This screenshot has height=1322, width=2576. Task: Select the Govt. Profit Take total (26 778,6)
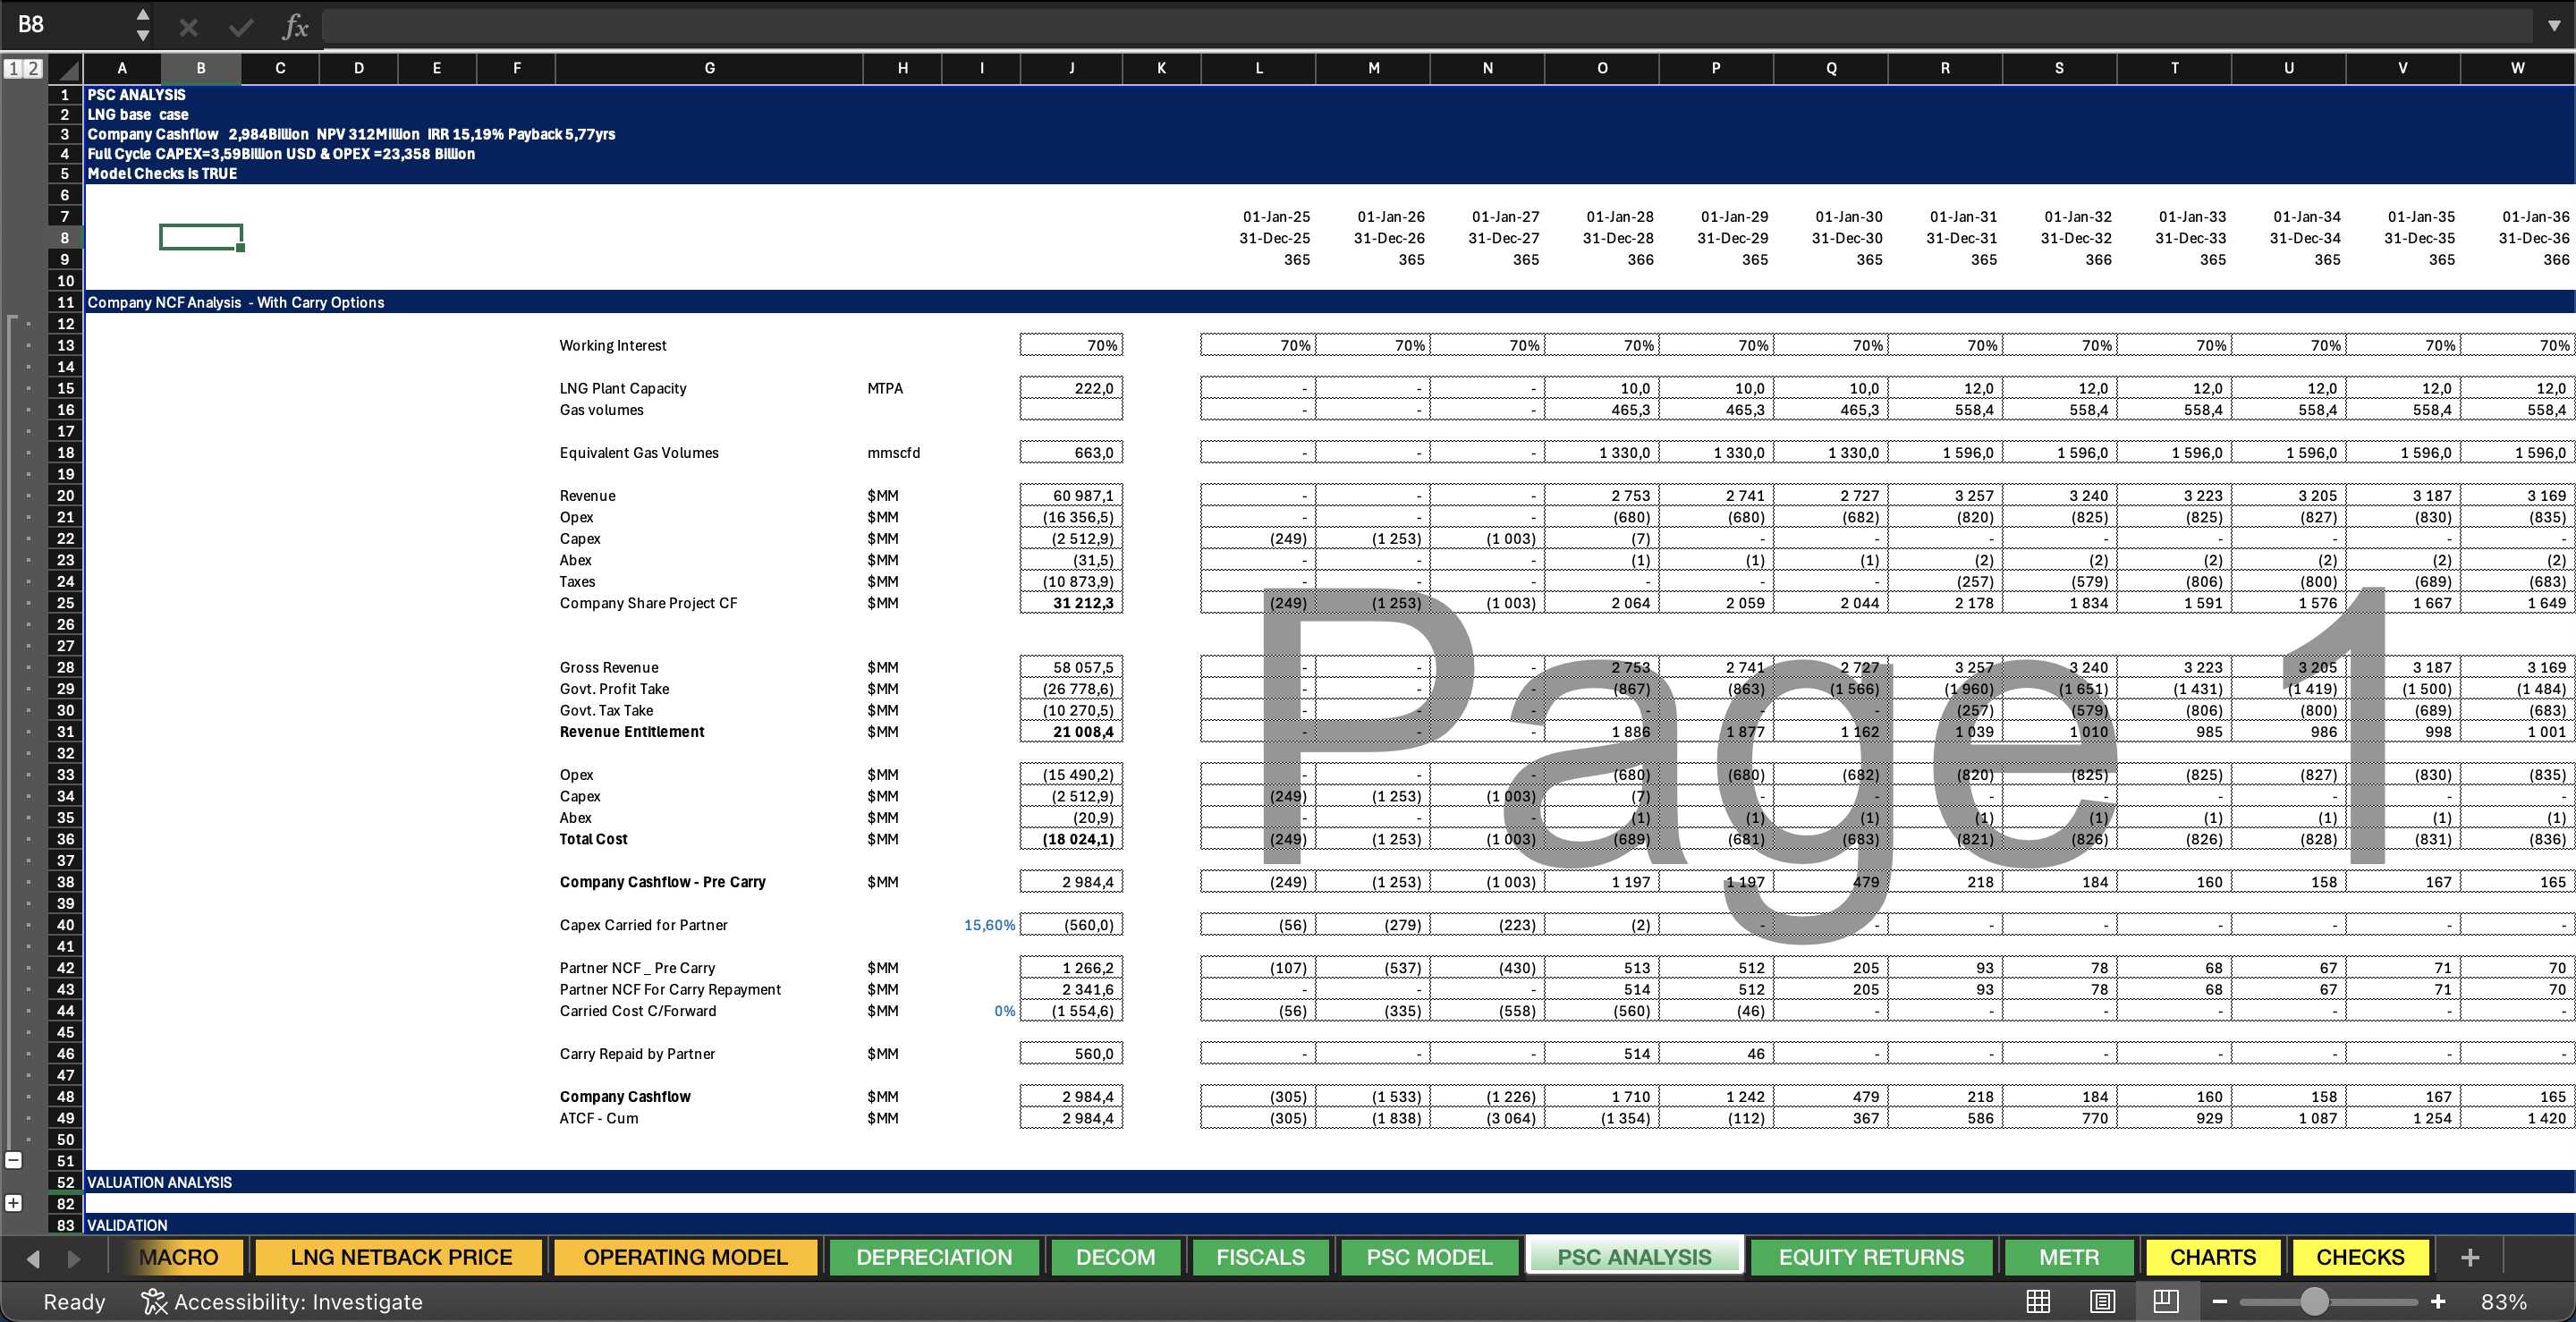(1071, 689)
